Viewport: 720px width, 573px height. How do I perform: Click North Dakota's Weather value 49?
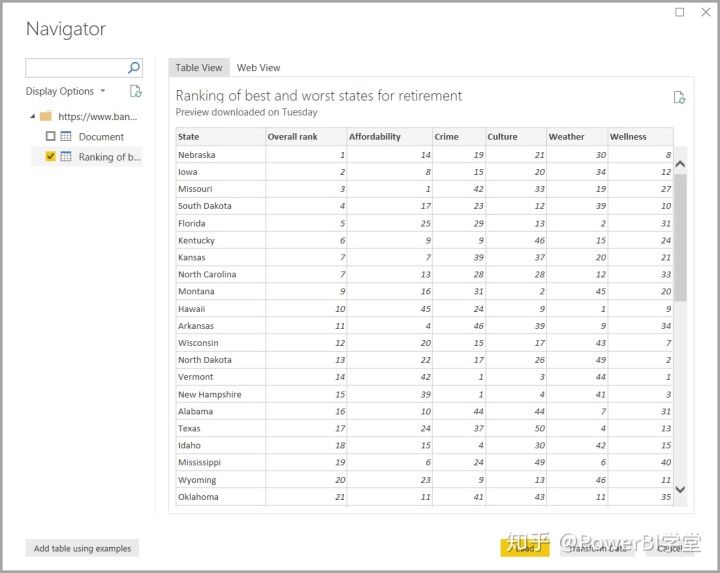[601, 360]
